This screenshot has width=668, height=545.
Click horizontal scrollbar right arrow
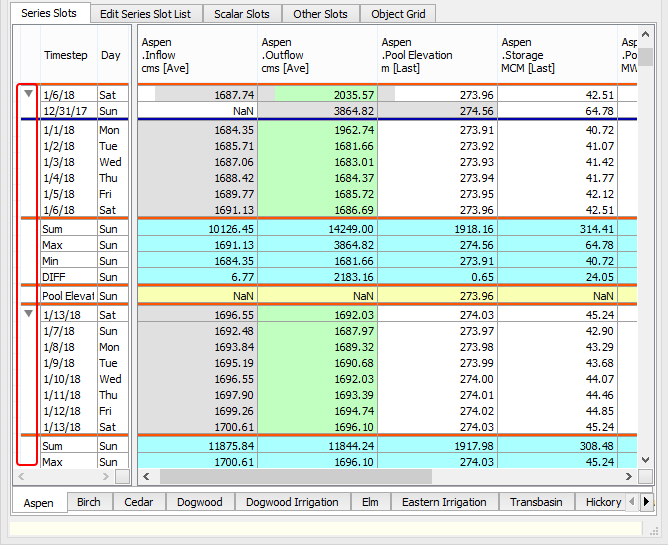point(628,477)
